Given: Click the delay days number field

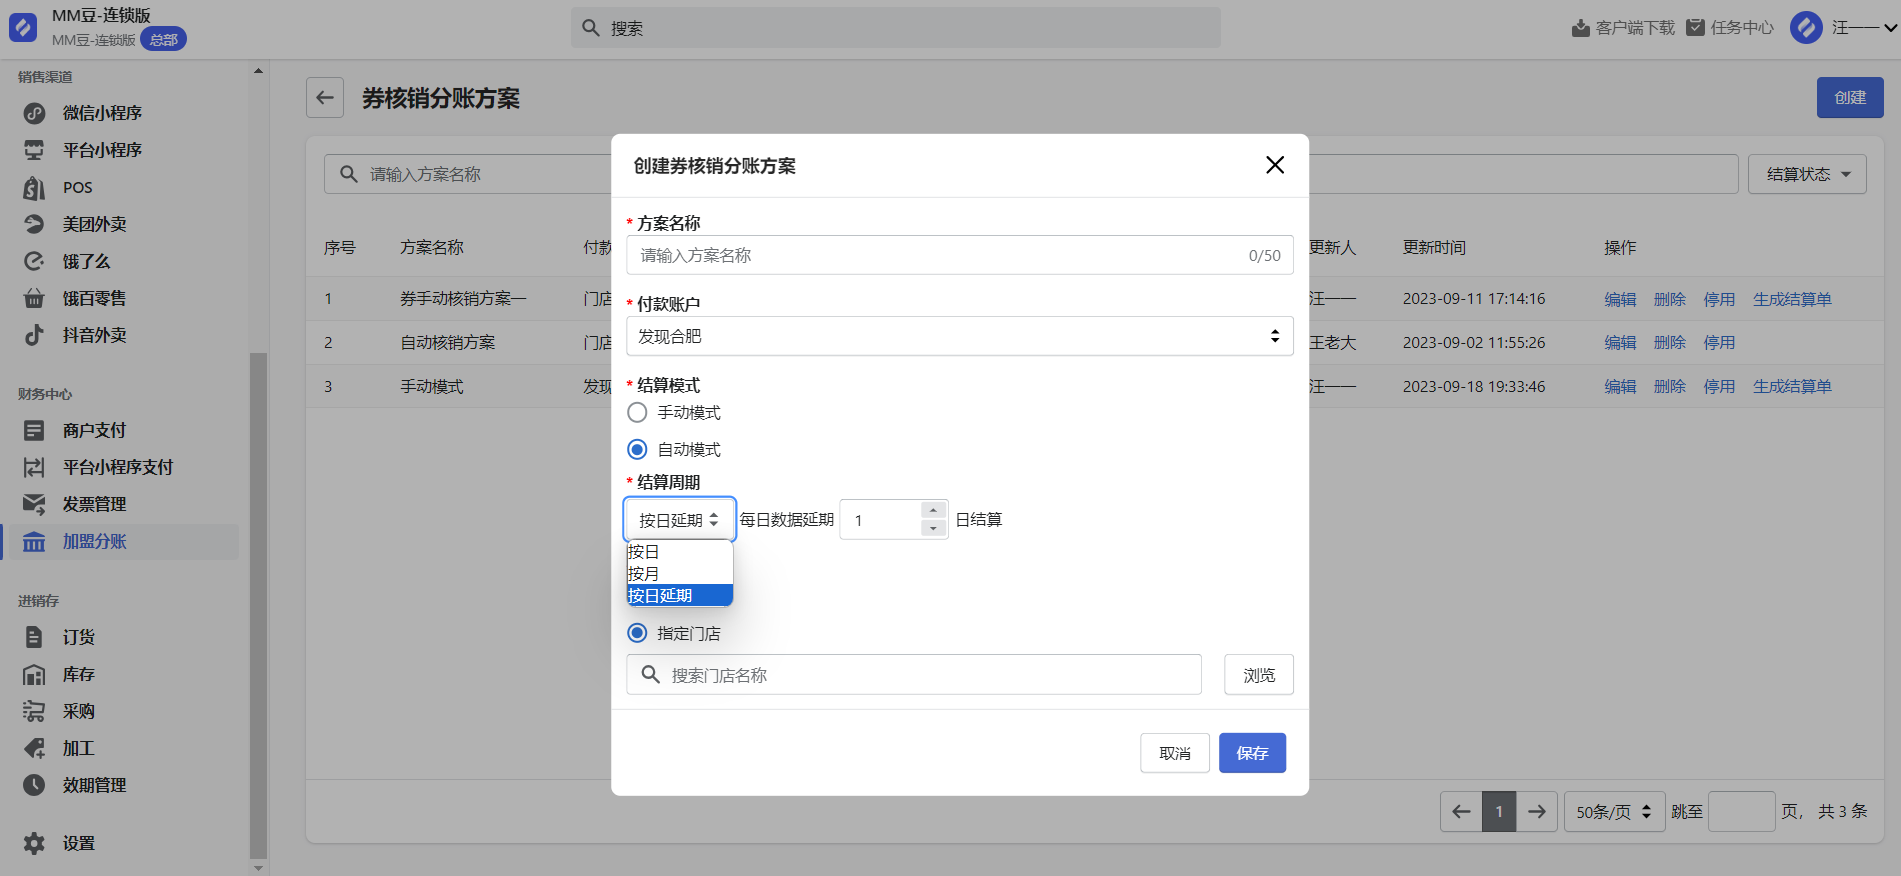Looking at the screenshot, I should tap(881, 520).
